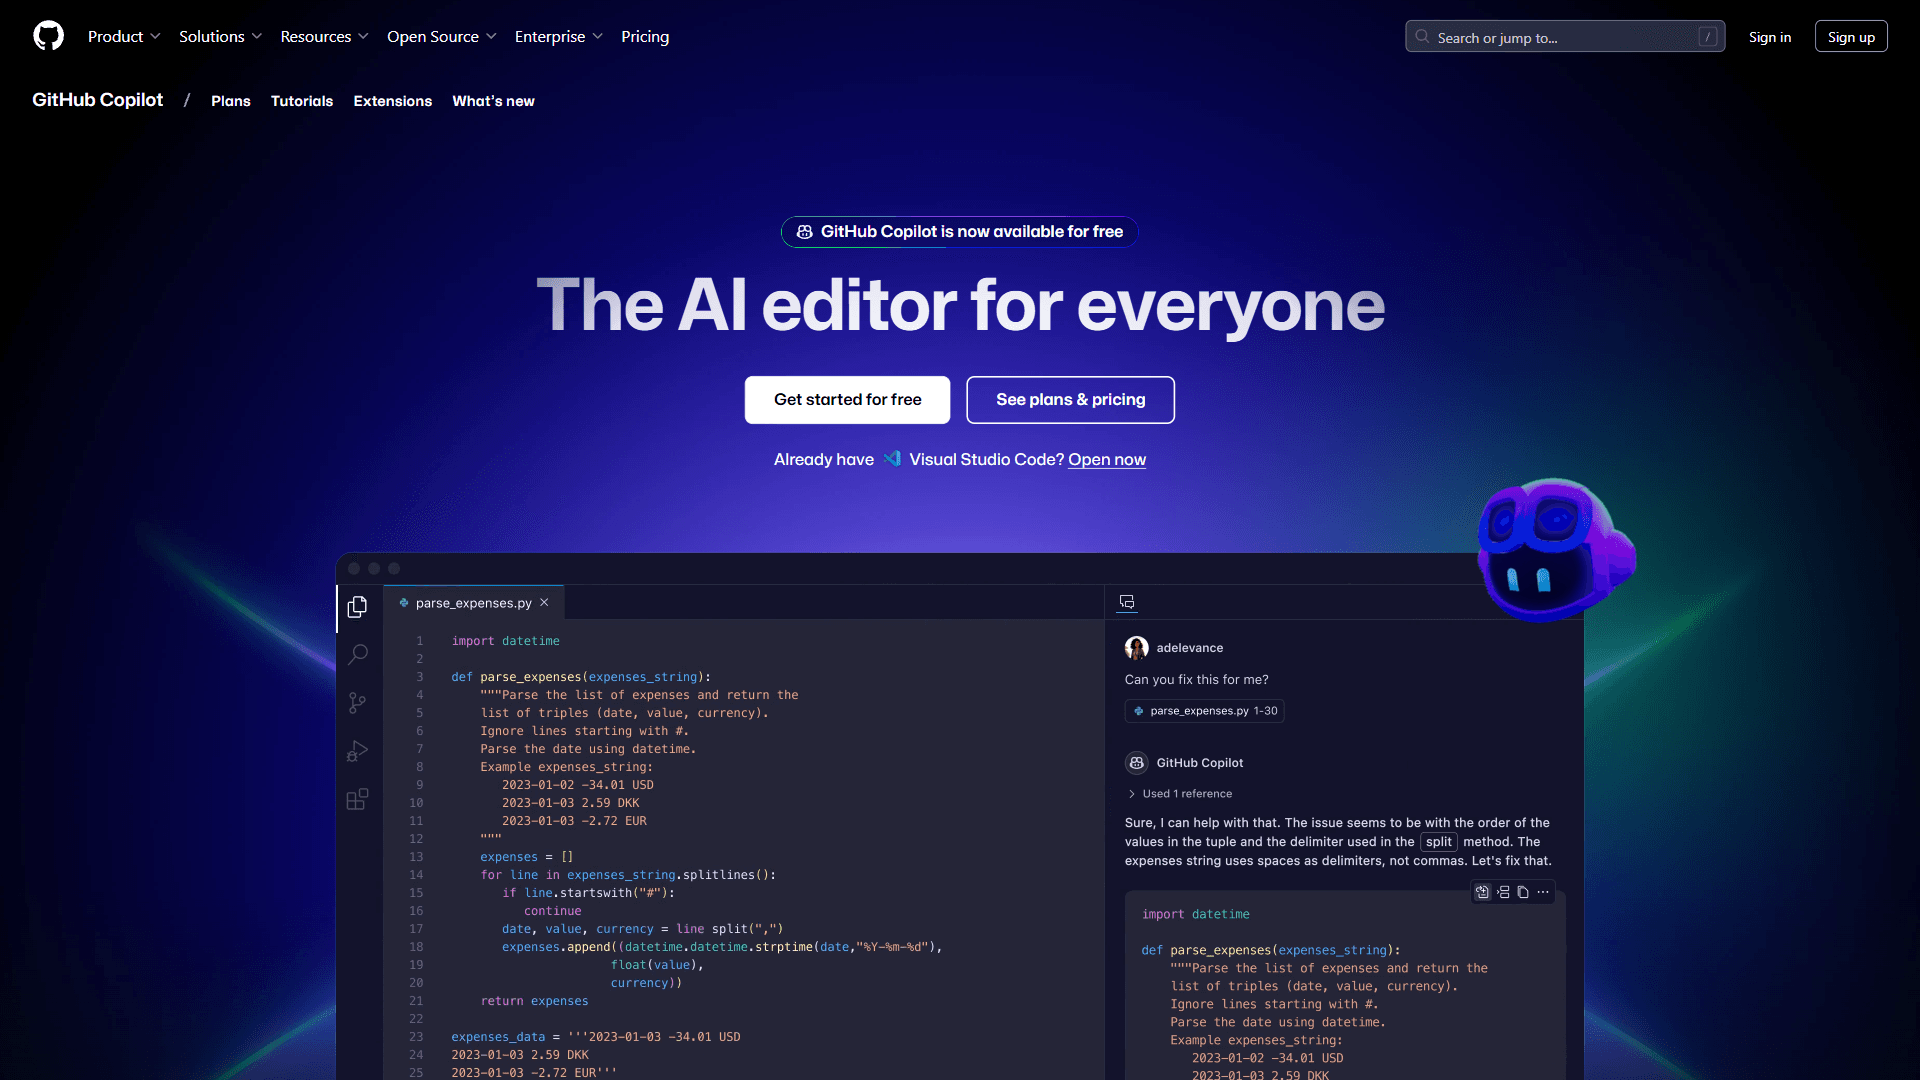Click the extensions icon in sidebar
The width and height of the screenshot is (1920, 1080).
359,799
